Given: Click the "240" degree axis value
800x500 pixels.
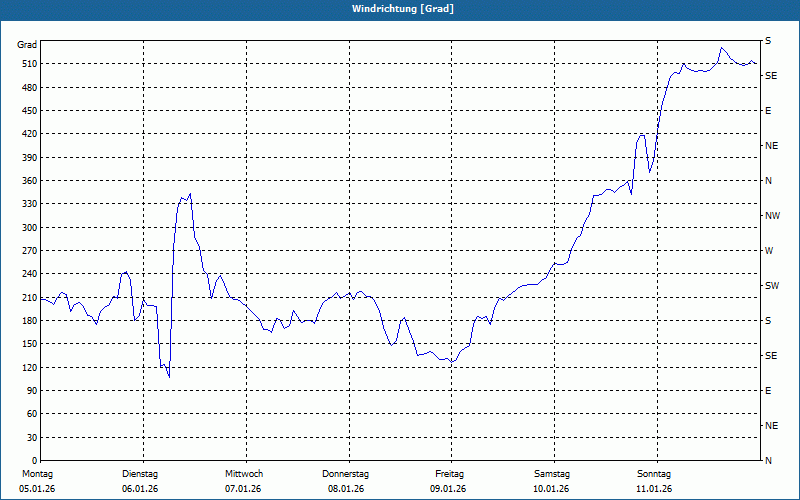Looking at the screenshot, I should coord(29,274).
